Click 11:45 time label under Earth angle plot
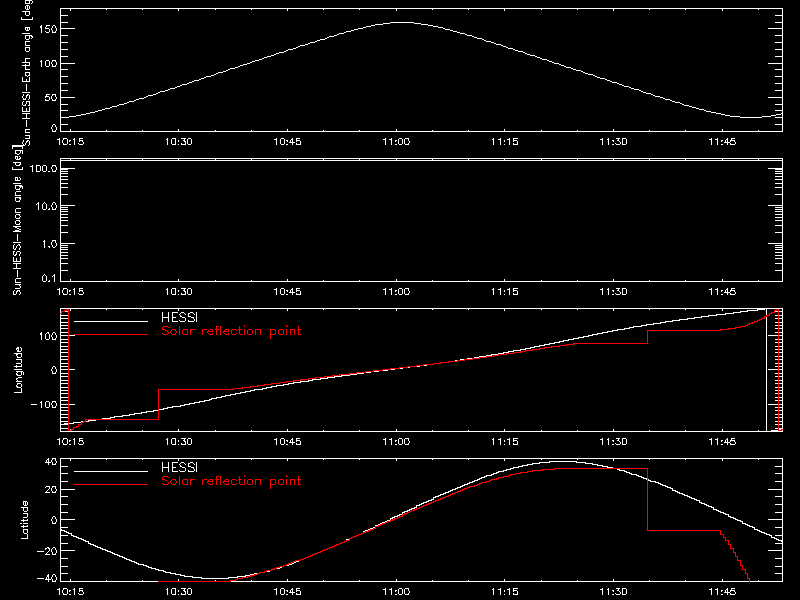Image resolution: width=800 pixels, height=600 pixels. (722, 141)
